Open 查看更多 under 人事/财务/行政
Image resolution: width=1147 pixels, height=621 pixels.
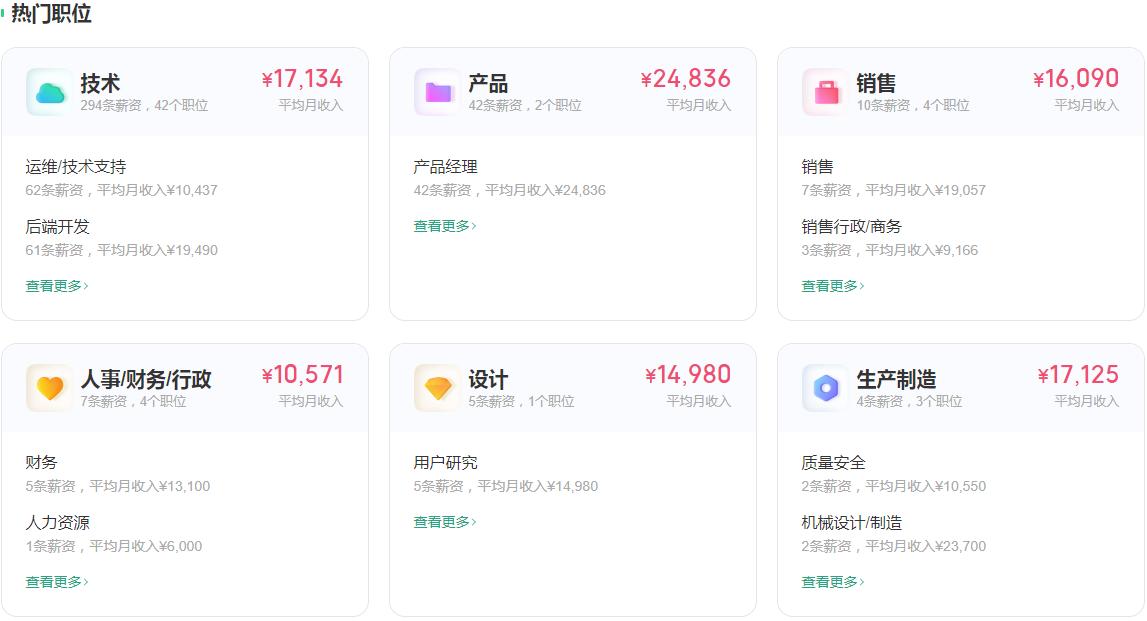pyautogui.click(x=51, y=581)
